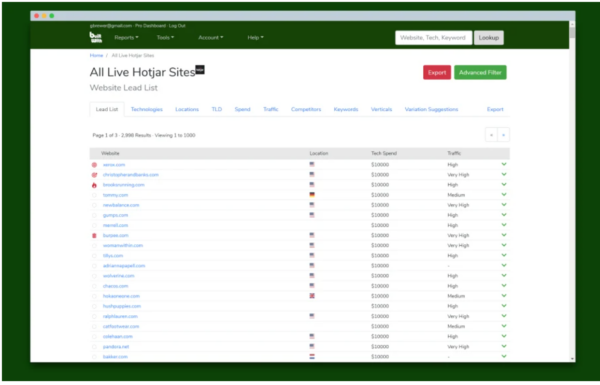Open the ralphlauren.com website link

click(120, 316)
